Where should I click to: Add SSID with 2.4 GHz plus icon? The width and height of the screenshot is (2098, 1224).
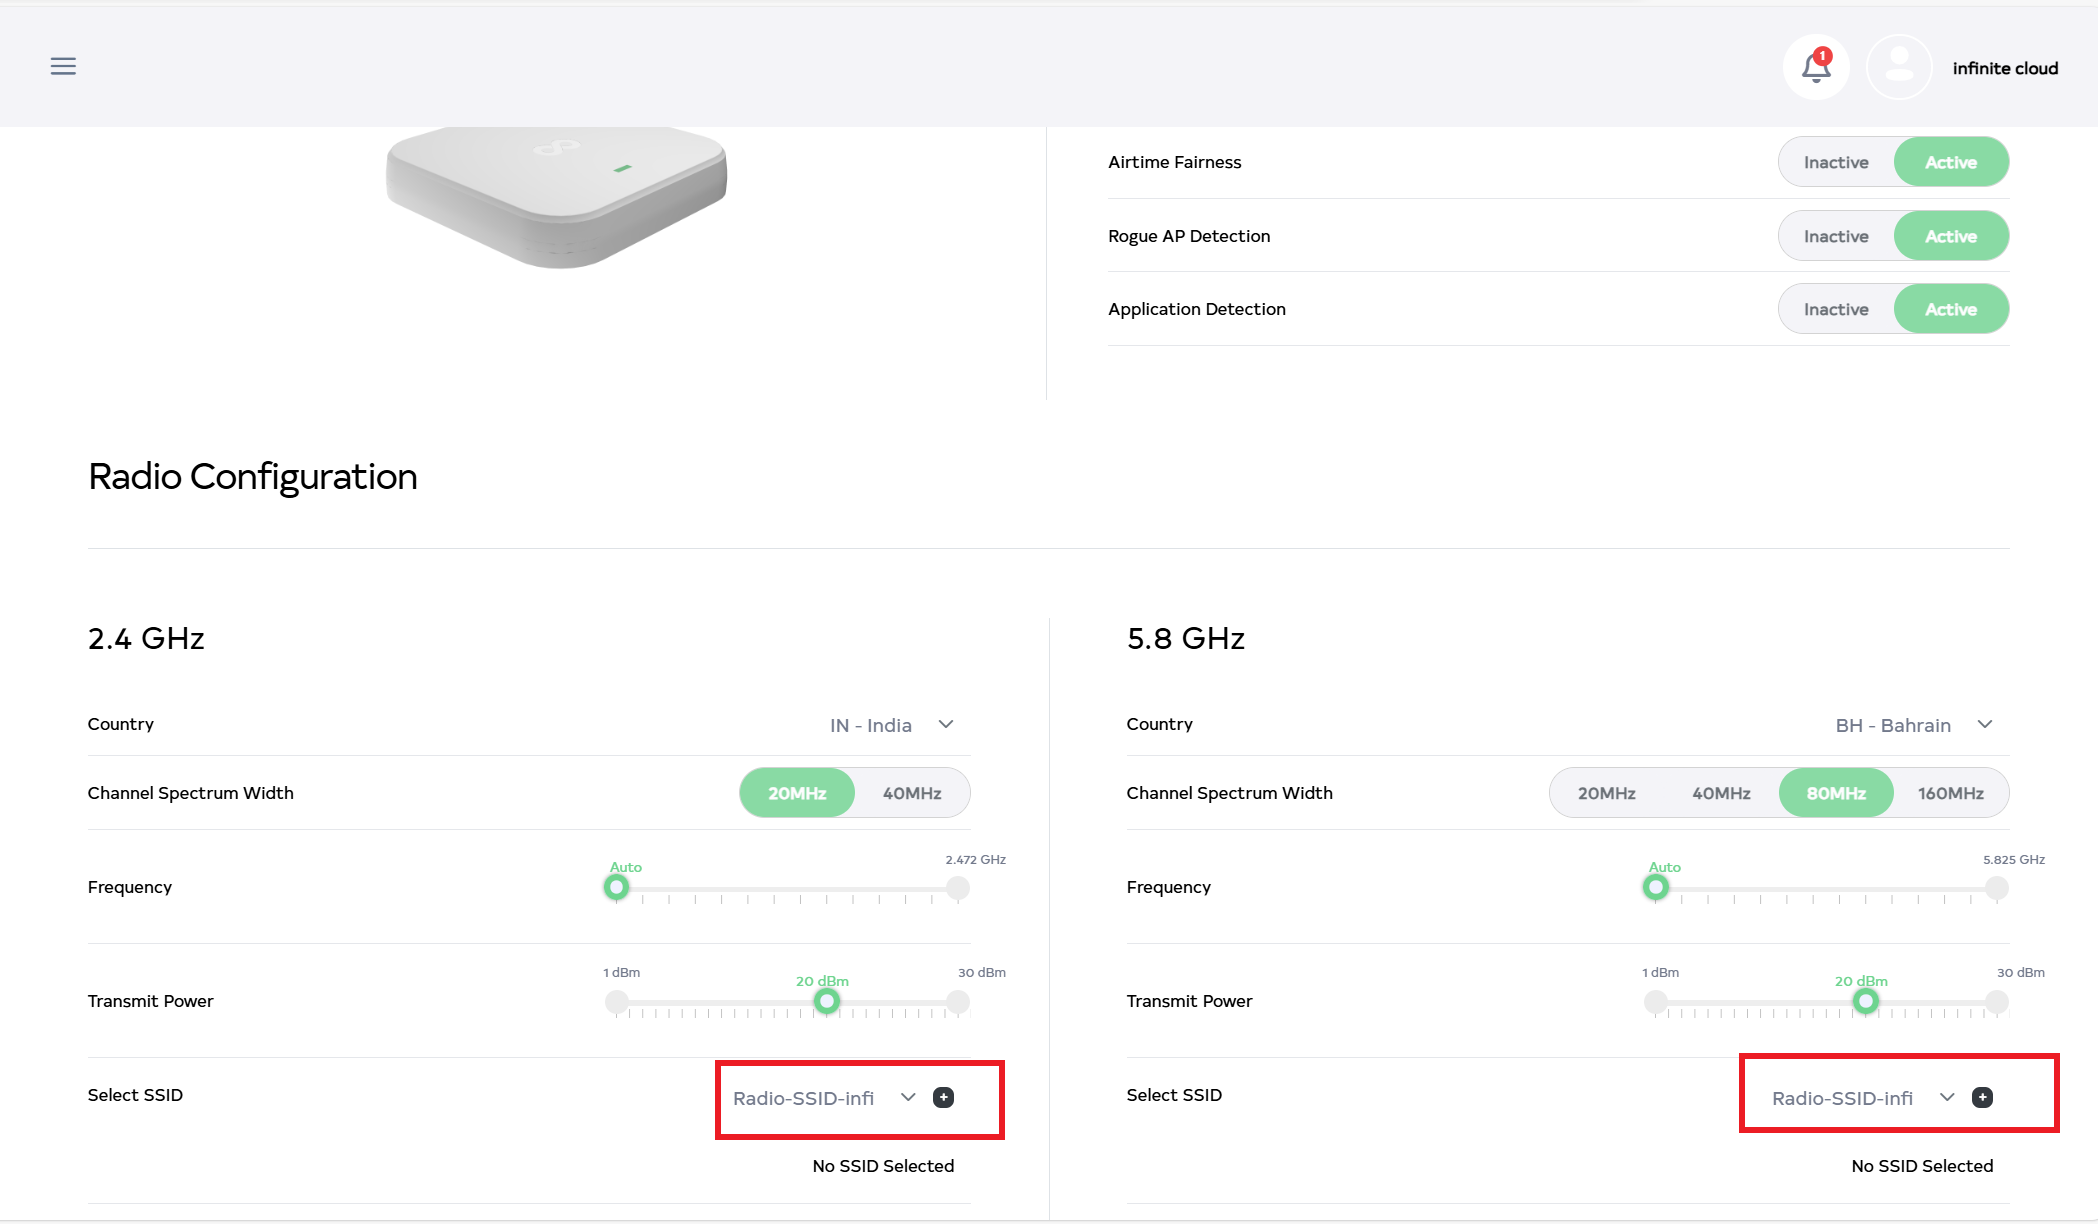tap(943, 1097)
